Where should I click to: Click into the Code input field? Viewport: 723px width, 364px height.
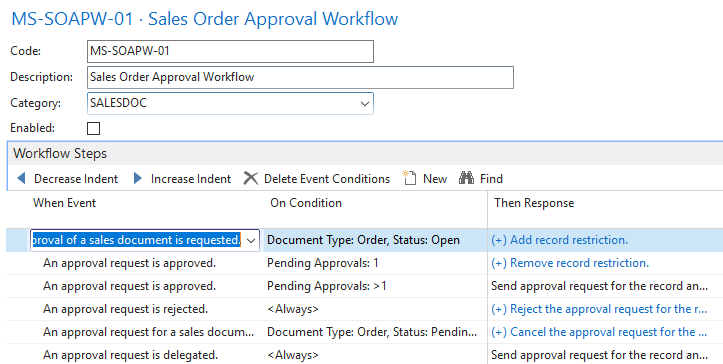click(230, 51)
